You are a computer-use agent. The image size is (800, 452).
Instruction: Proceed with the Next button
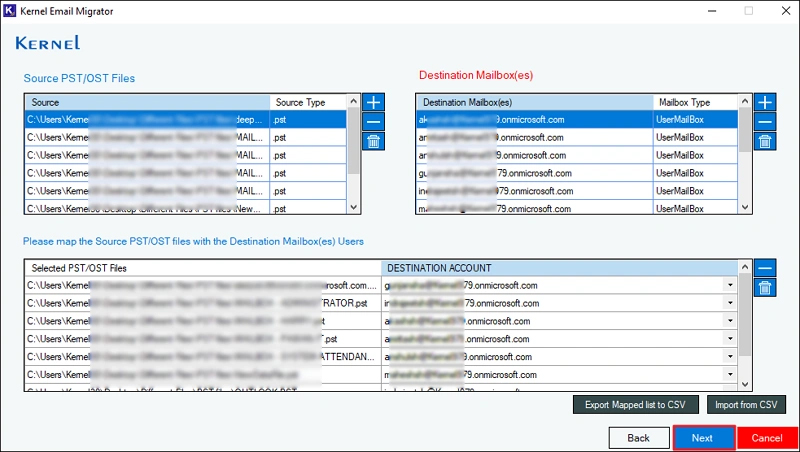coord(704,438)
